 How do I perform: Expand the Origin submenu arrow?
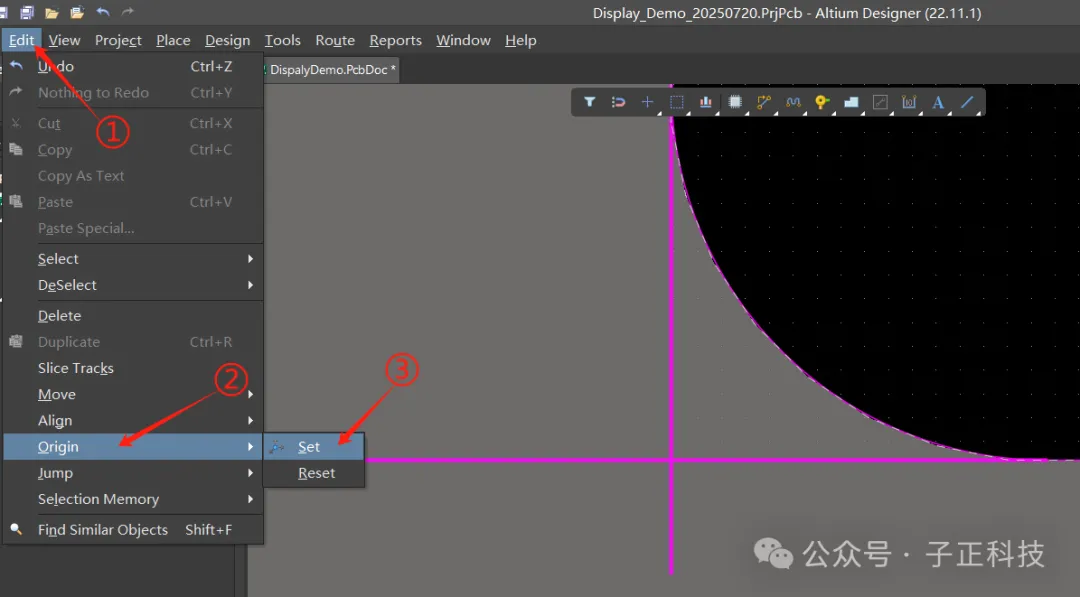[251, 447]
